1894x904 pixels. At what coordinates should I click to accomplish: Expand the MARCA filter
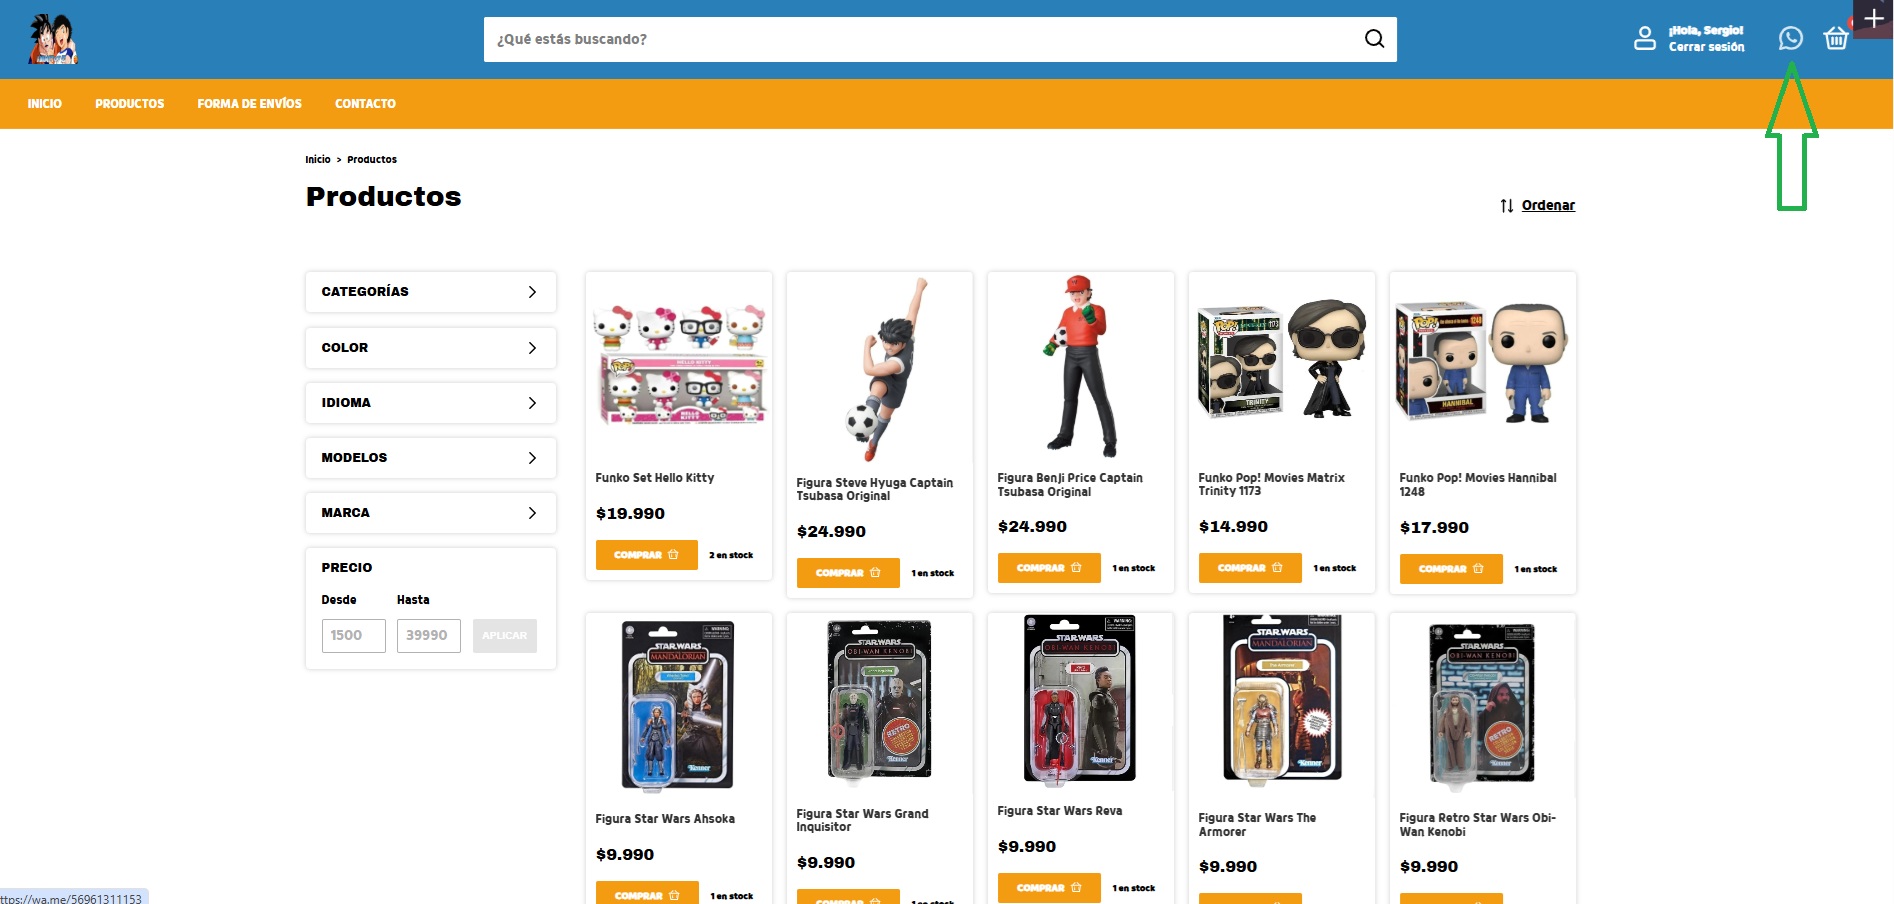click(431, 513)
